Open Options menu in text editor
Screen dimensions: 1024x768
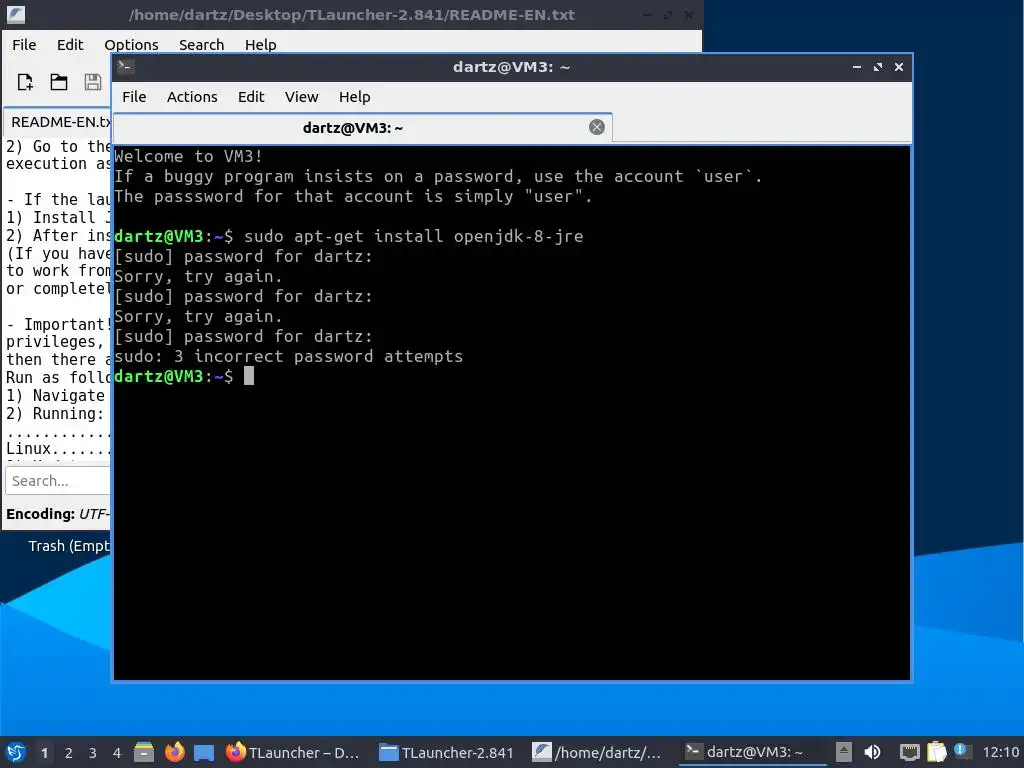point(131,44)
